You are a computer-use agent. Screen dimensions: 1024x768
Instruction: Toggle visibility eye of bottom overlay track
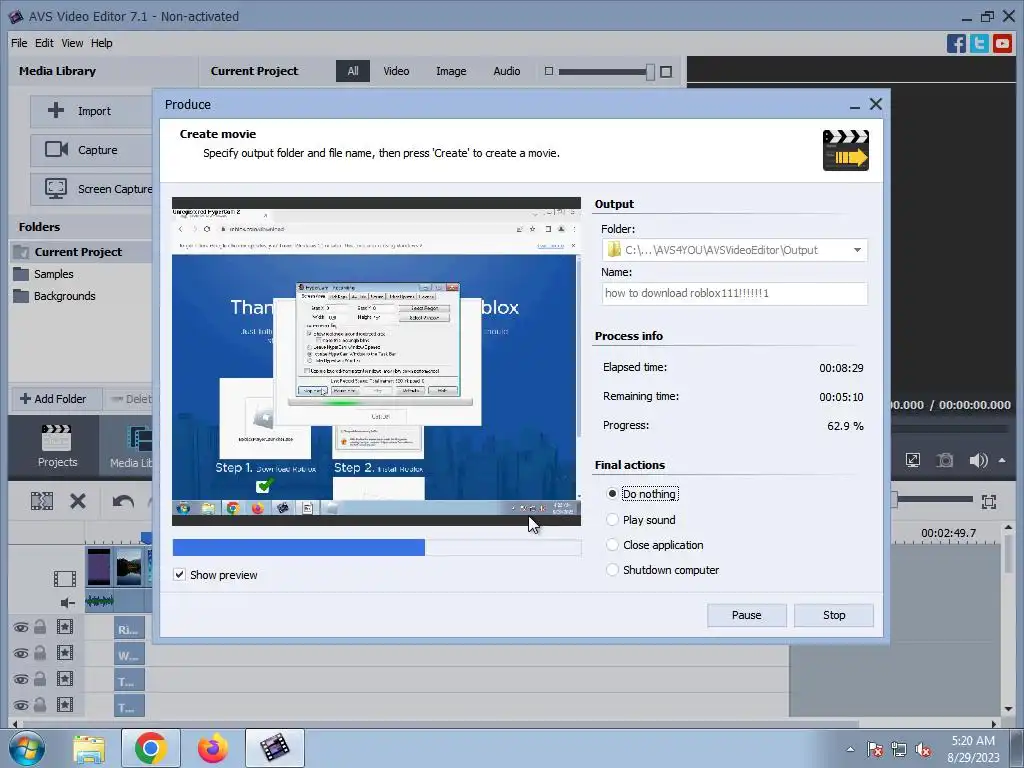(x=21, y=705)
